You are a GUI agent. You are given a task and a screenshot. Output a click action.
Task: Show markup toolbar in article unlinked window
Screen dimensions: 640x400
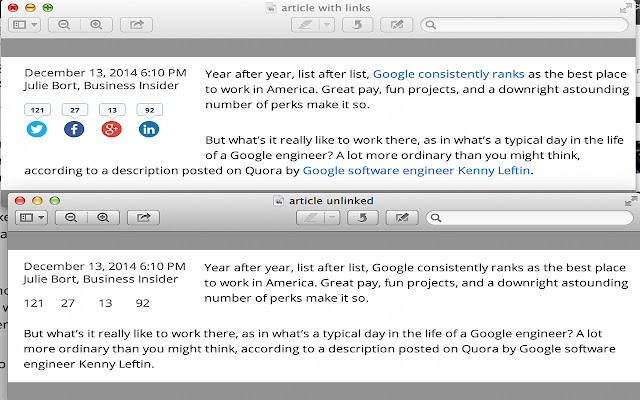tap(402, 218)
